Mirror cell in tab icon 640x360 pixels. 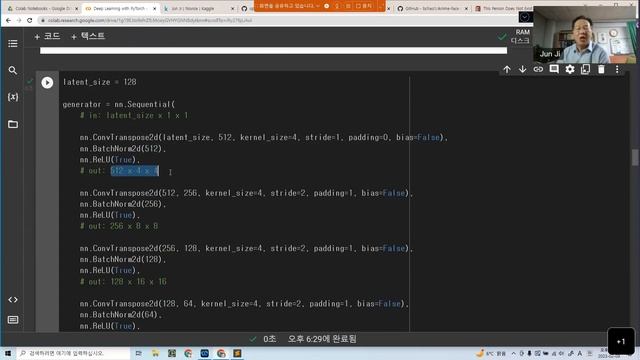coord(585,69)
